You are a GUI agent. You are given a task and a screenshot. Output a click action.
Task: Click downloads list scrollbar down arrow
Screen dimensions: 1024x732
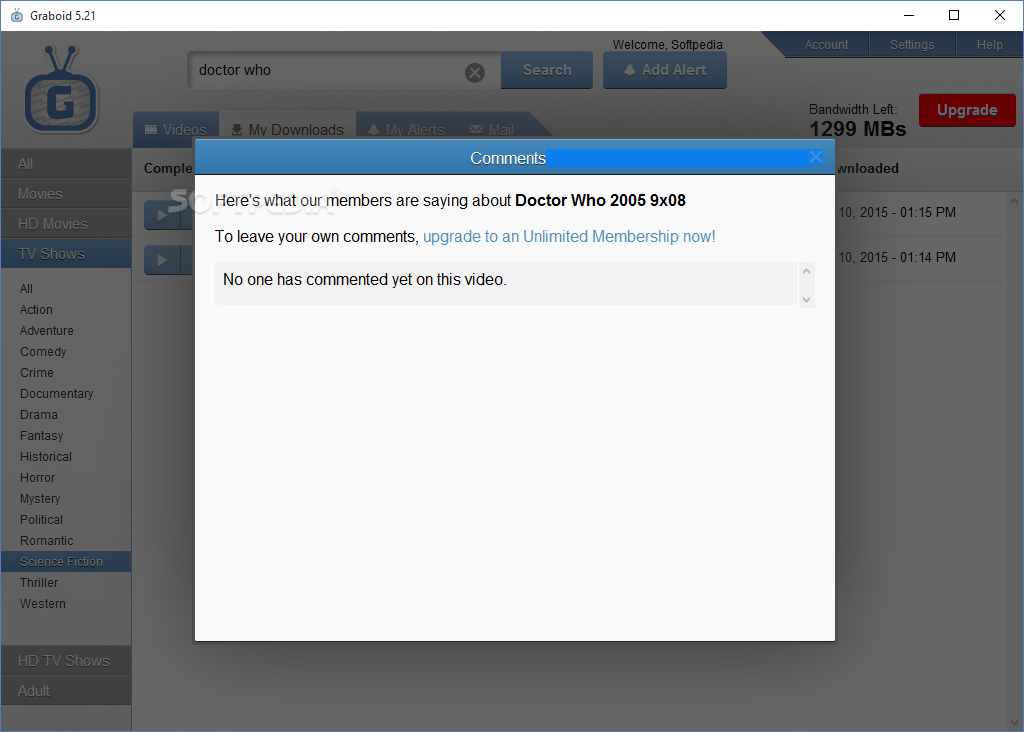coord(1014,723)
